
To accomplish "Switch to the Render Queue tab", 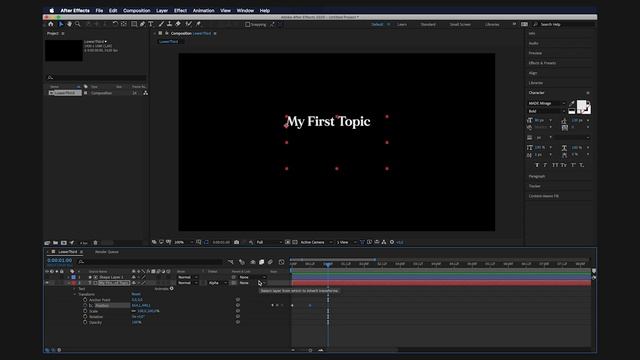I will click(x=107, y=252).
